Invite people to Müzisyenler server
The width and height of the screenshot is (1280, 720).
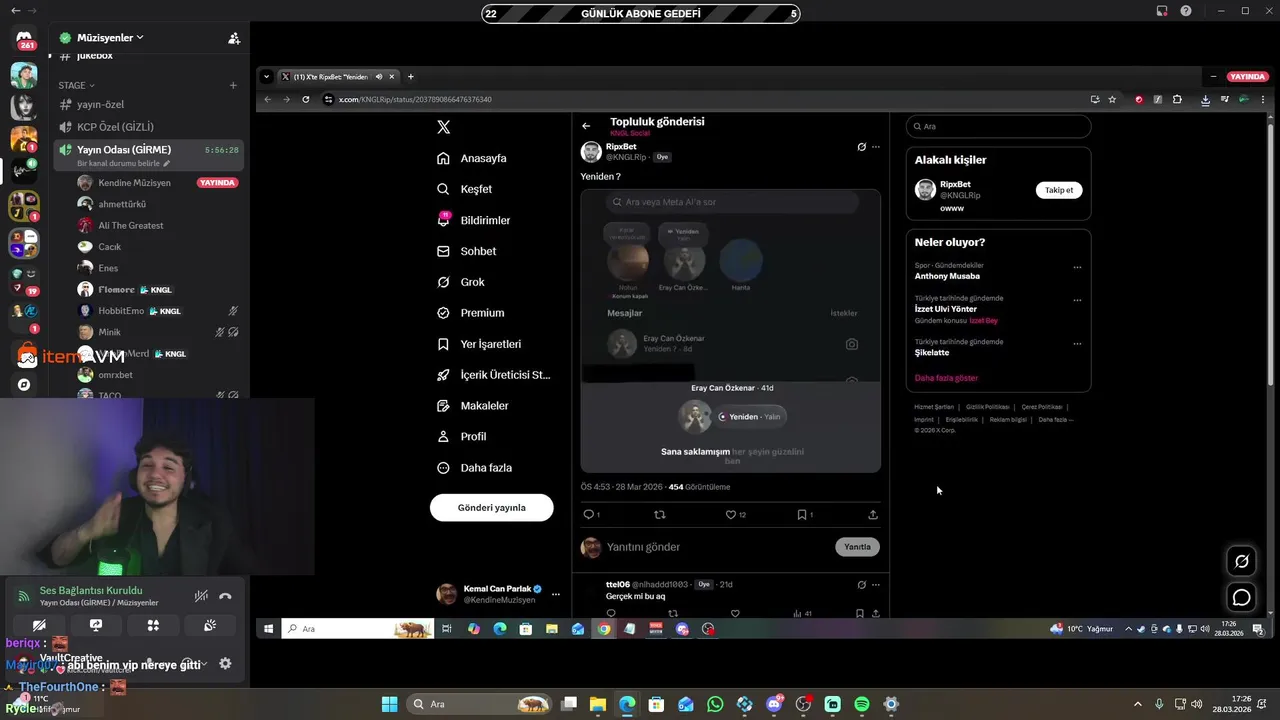point(234,38)
